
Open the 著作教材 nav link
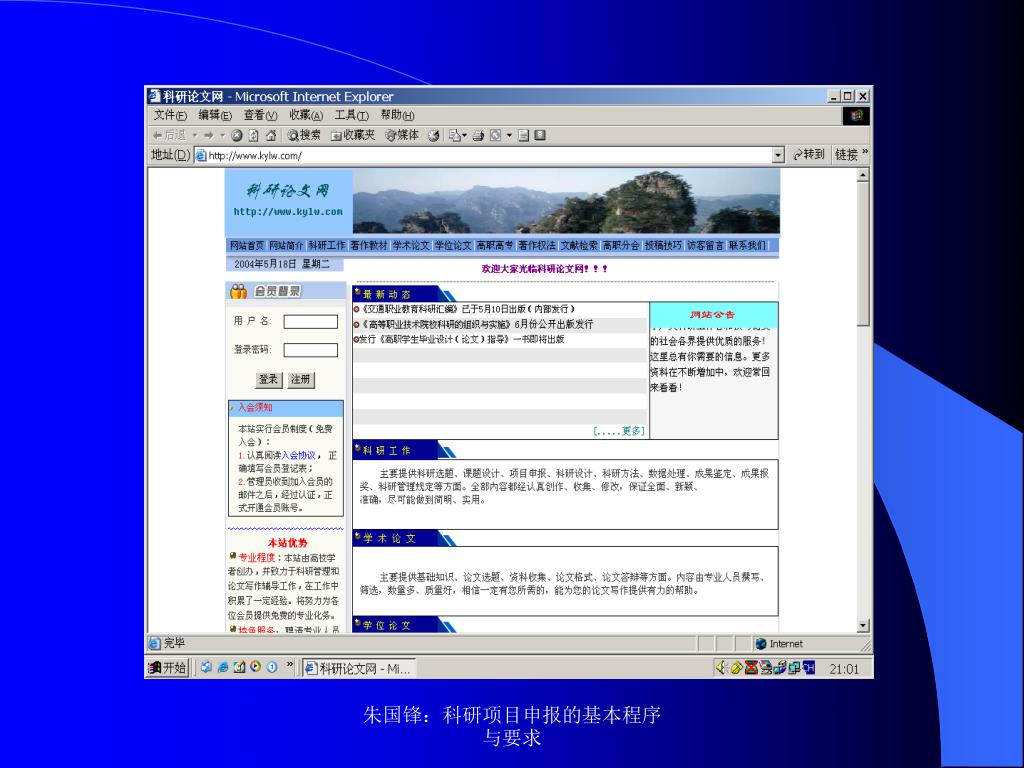[x=368, y=246]
